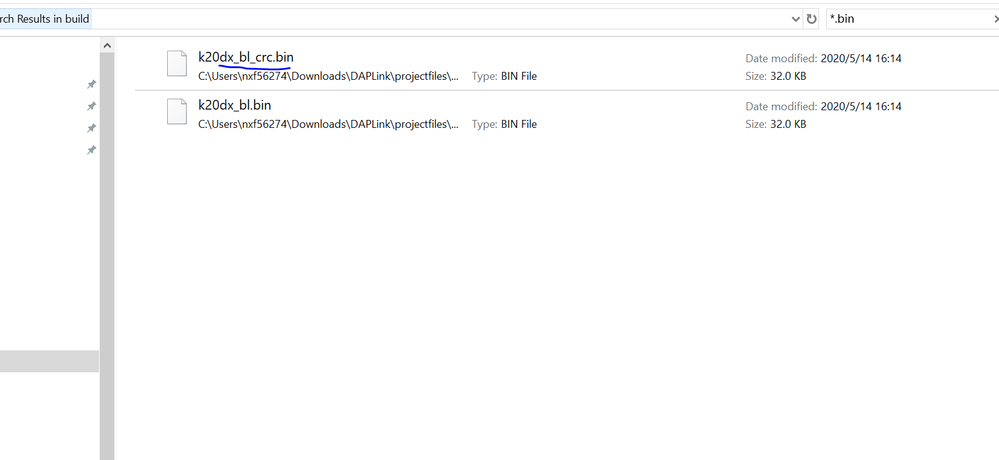
Task: Click the file icon of k20dx_bl.bin
Action: point(177,111)
